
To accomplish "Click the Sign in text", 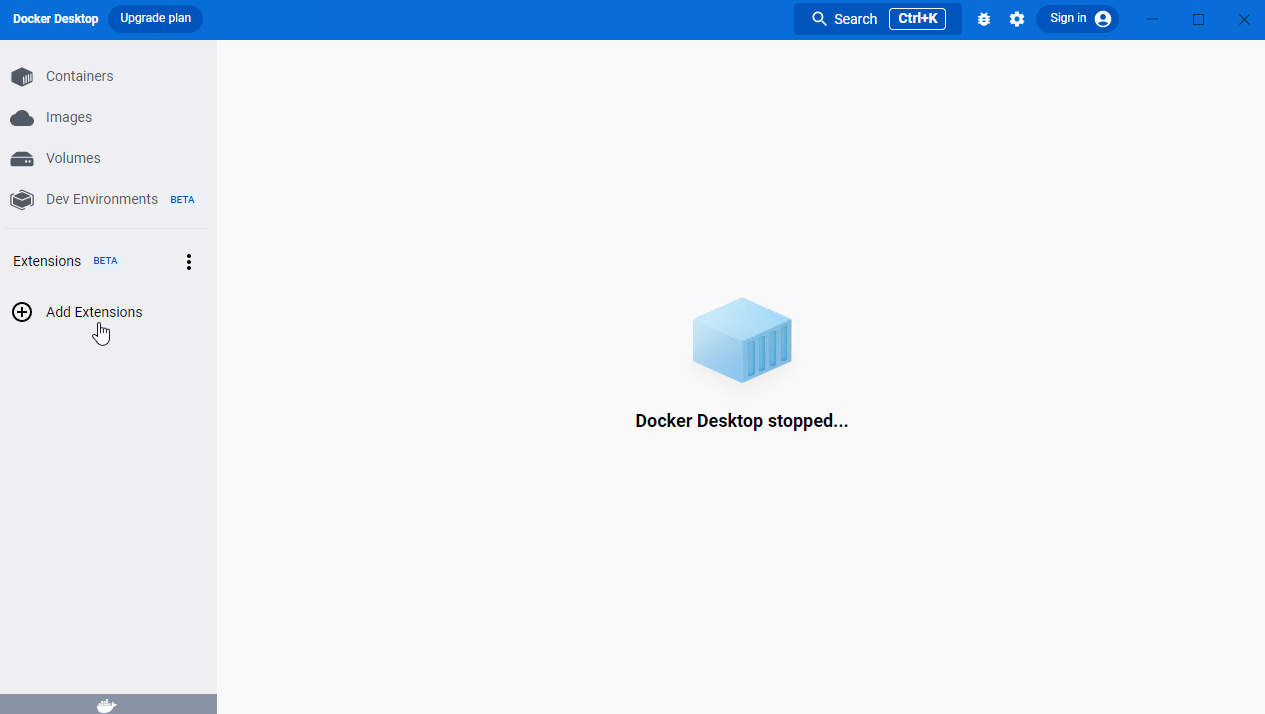I will (x=1068, y=18).
